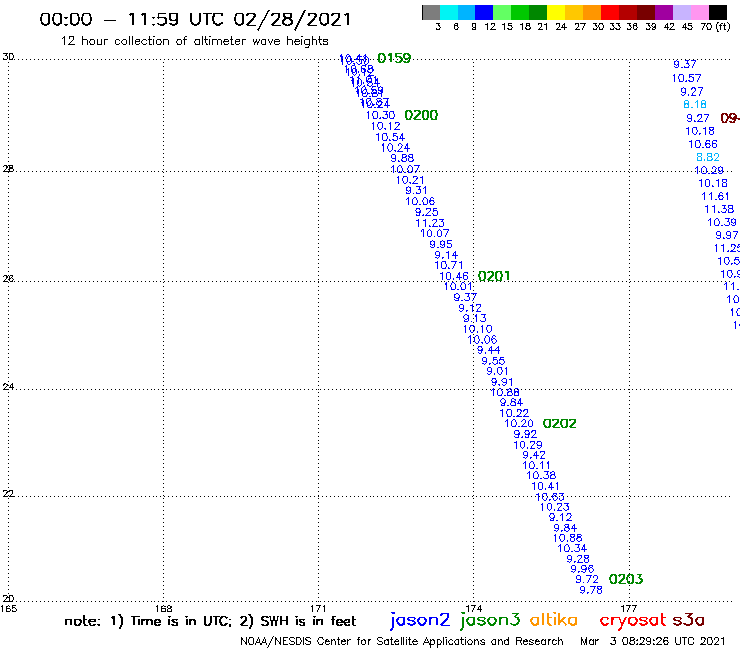Click the longitude axis label 168

tap(164, 608)
